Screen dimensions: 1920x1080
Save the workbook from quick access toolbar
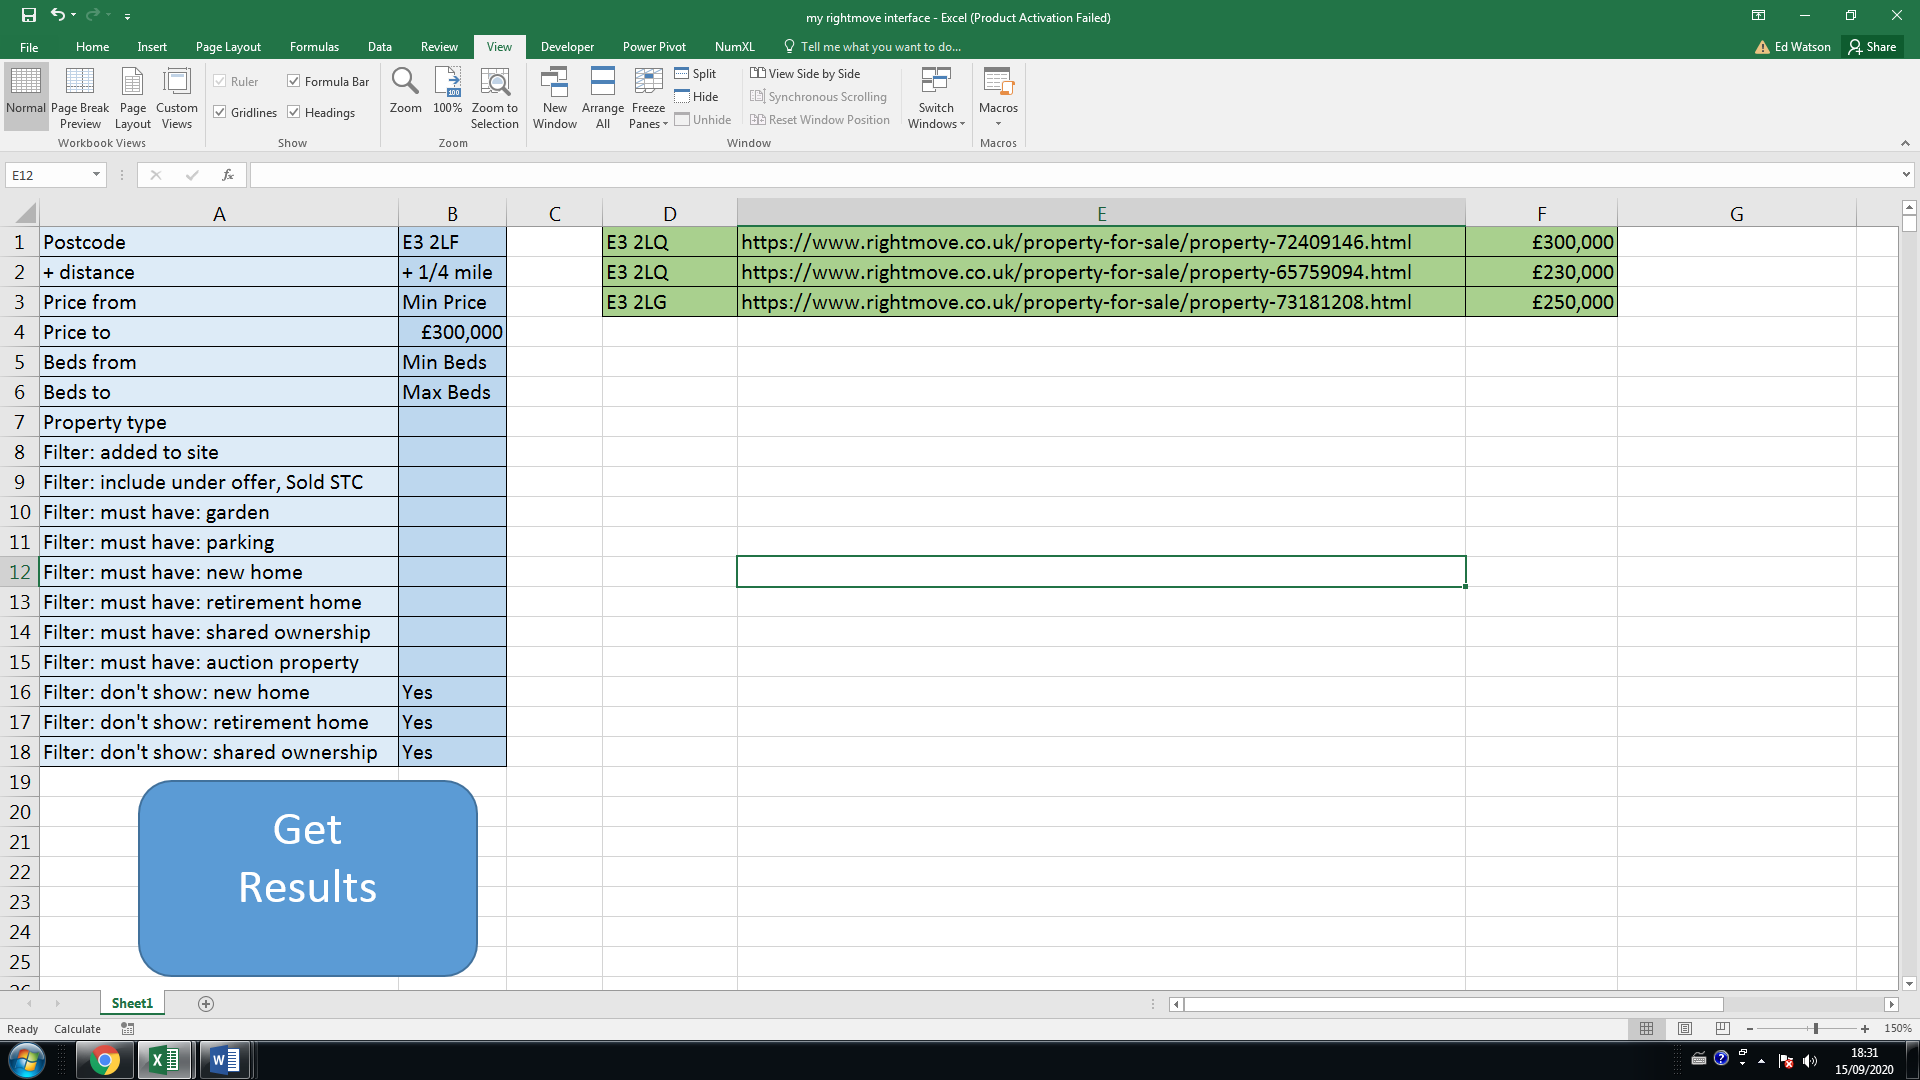point(29,15)
